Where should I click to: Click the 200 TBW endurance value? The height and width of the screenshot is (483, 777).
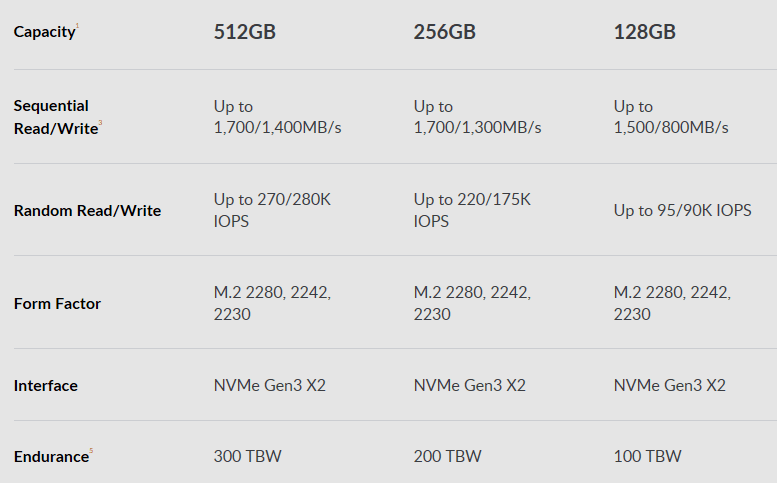coord(447,457)
